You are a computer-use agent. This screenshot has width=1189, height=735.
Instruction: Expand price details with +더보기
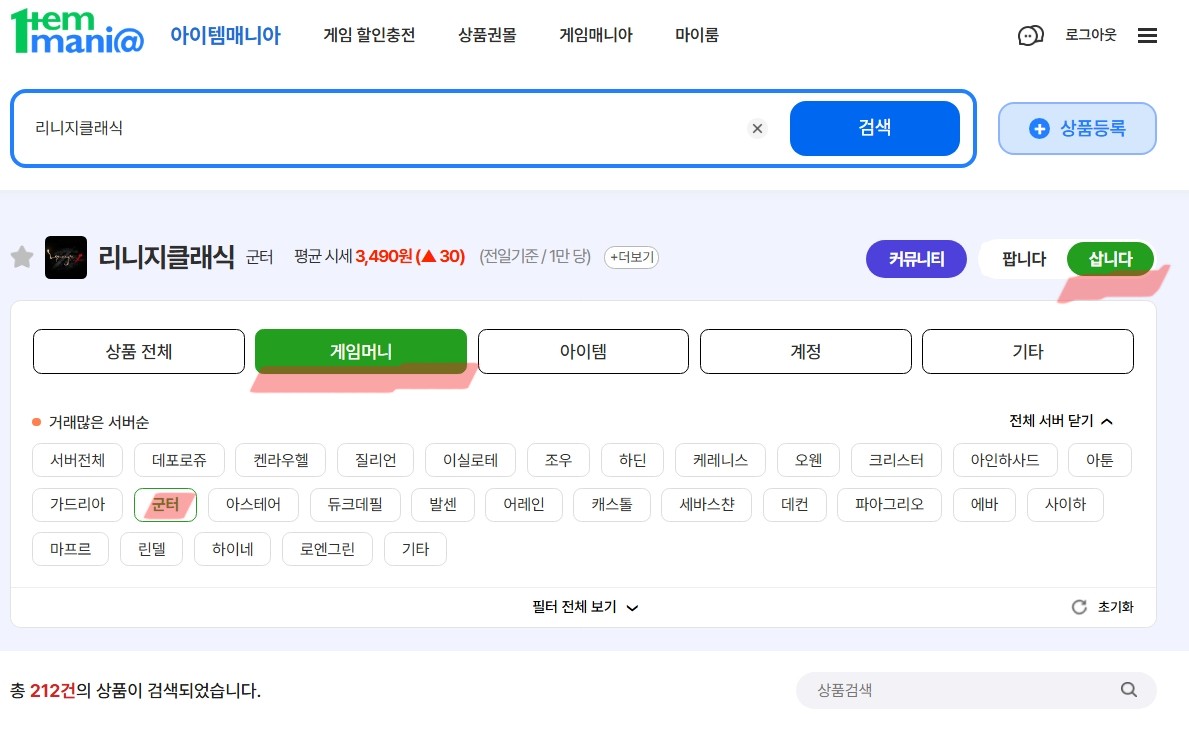click(x=631, y=257)
